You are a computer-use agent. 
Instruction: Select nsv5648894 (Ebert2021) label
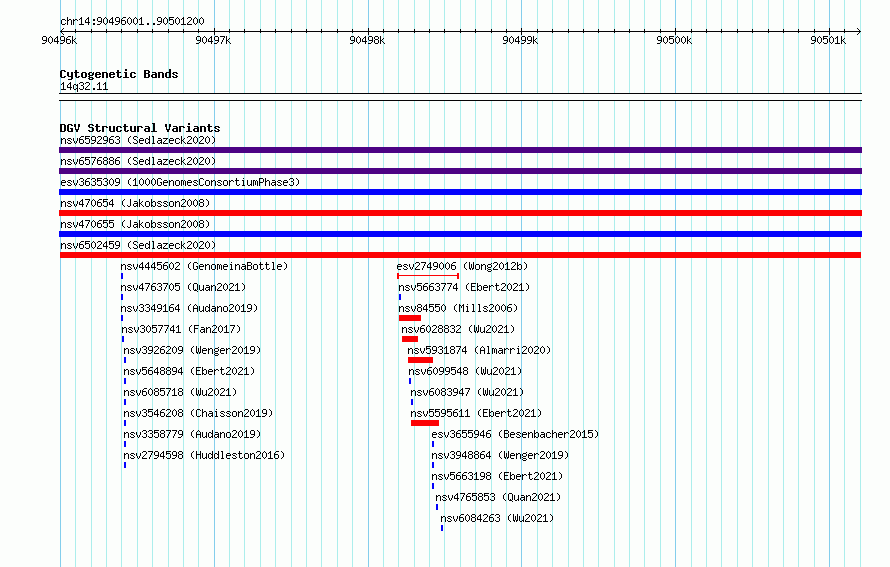pyautogui.click(x=189, y=371)
